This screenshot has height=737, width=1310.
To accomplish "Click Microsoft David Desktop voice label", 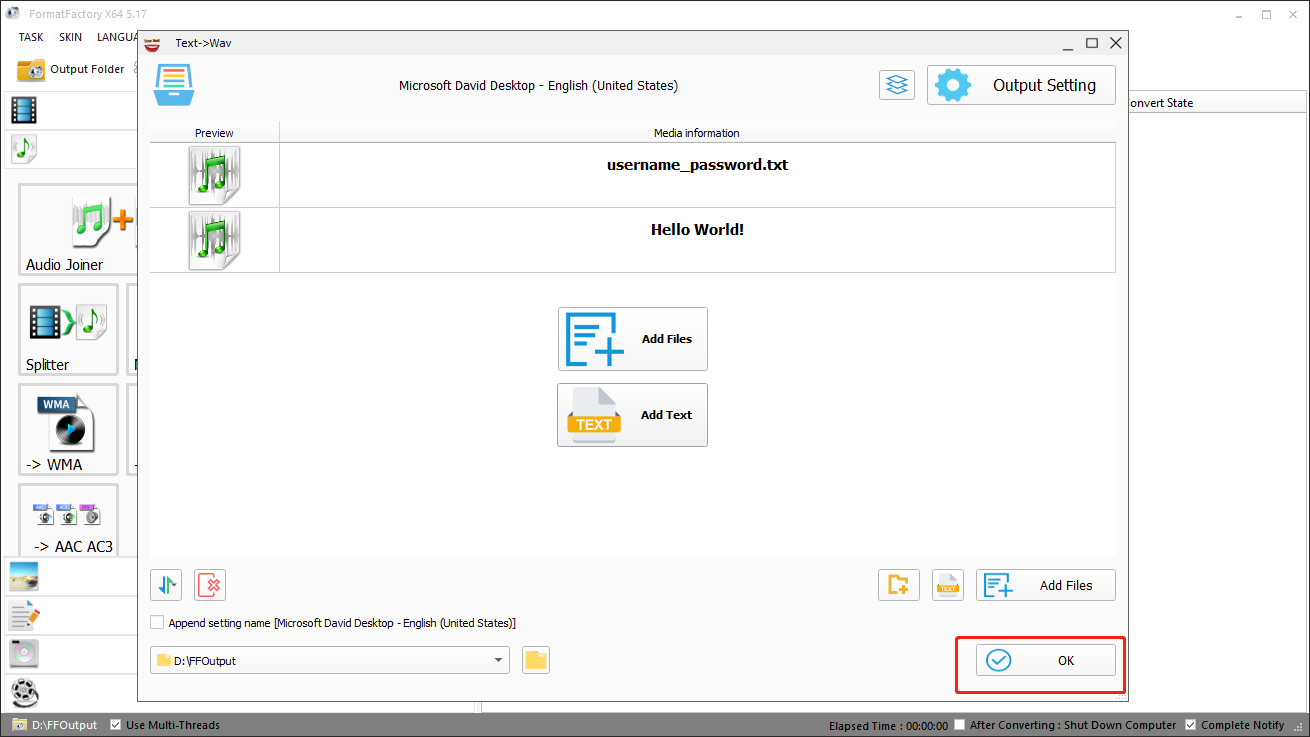I will (x=538, y=86).
